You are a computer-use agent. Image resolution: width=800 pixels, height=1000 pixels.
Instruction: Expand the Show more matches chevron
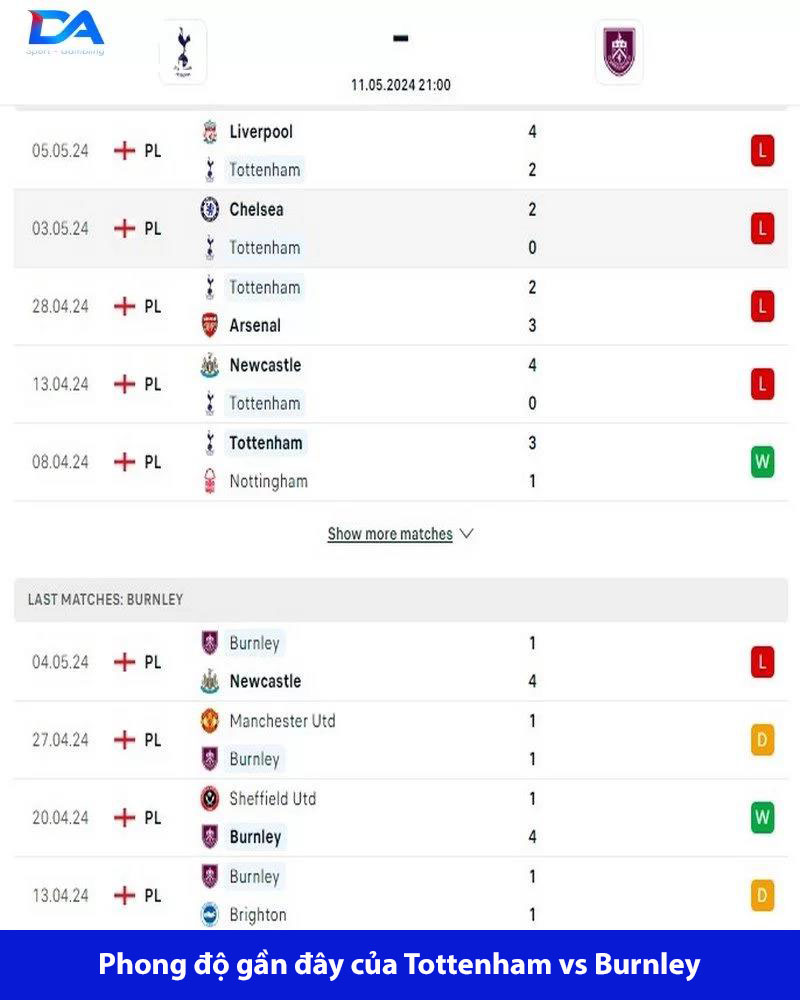[466, 534]
